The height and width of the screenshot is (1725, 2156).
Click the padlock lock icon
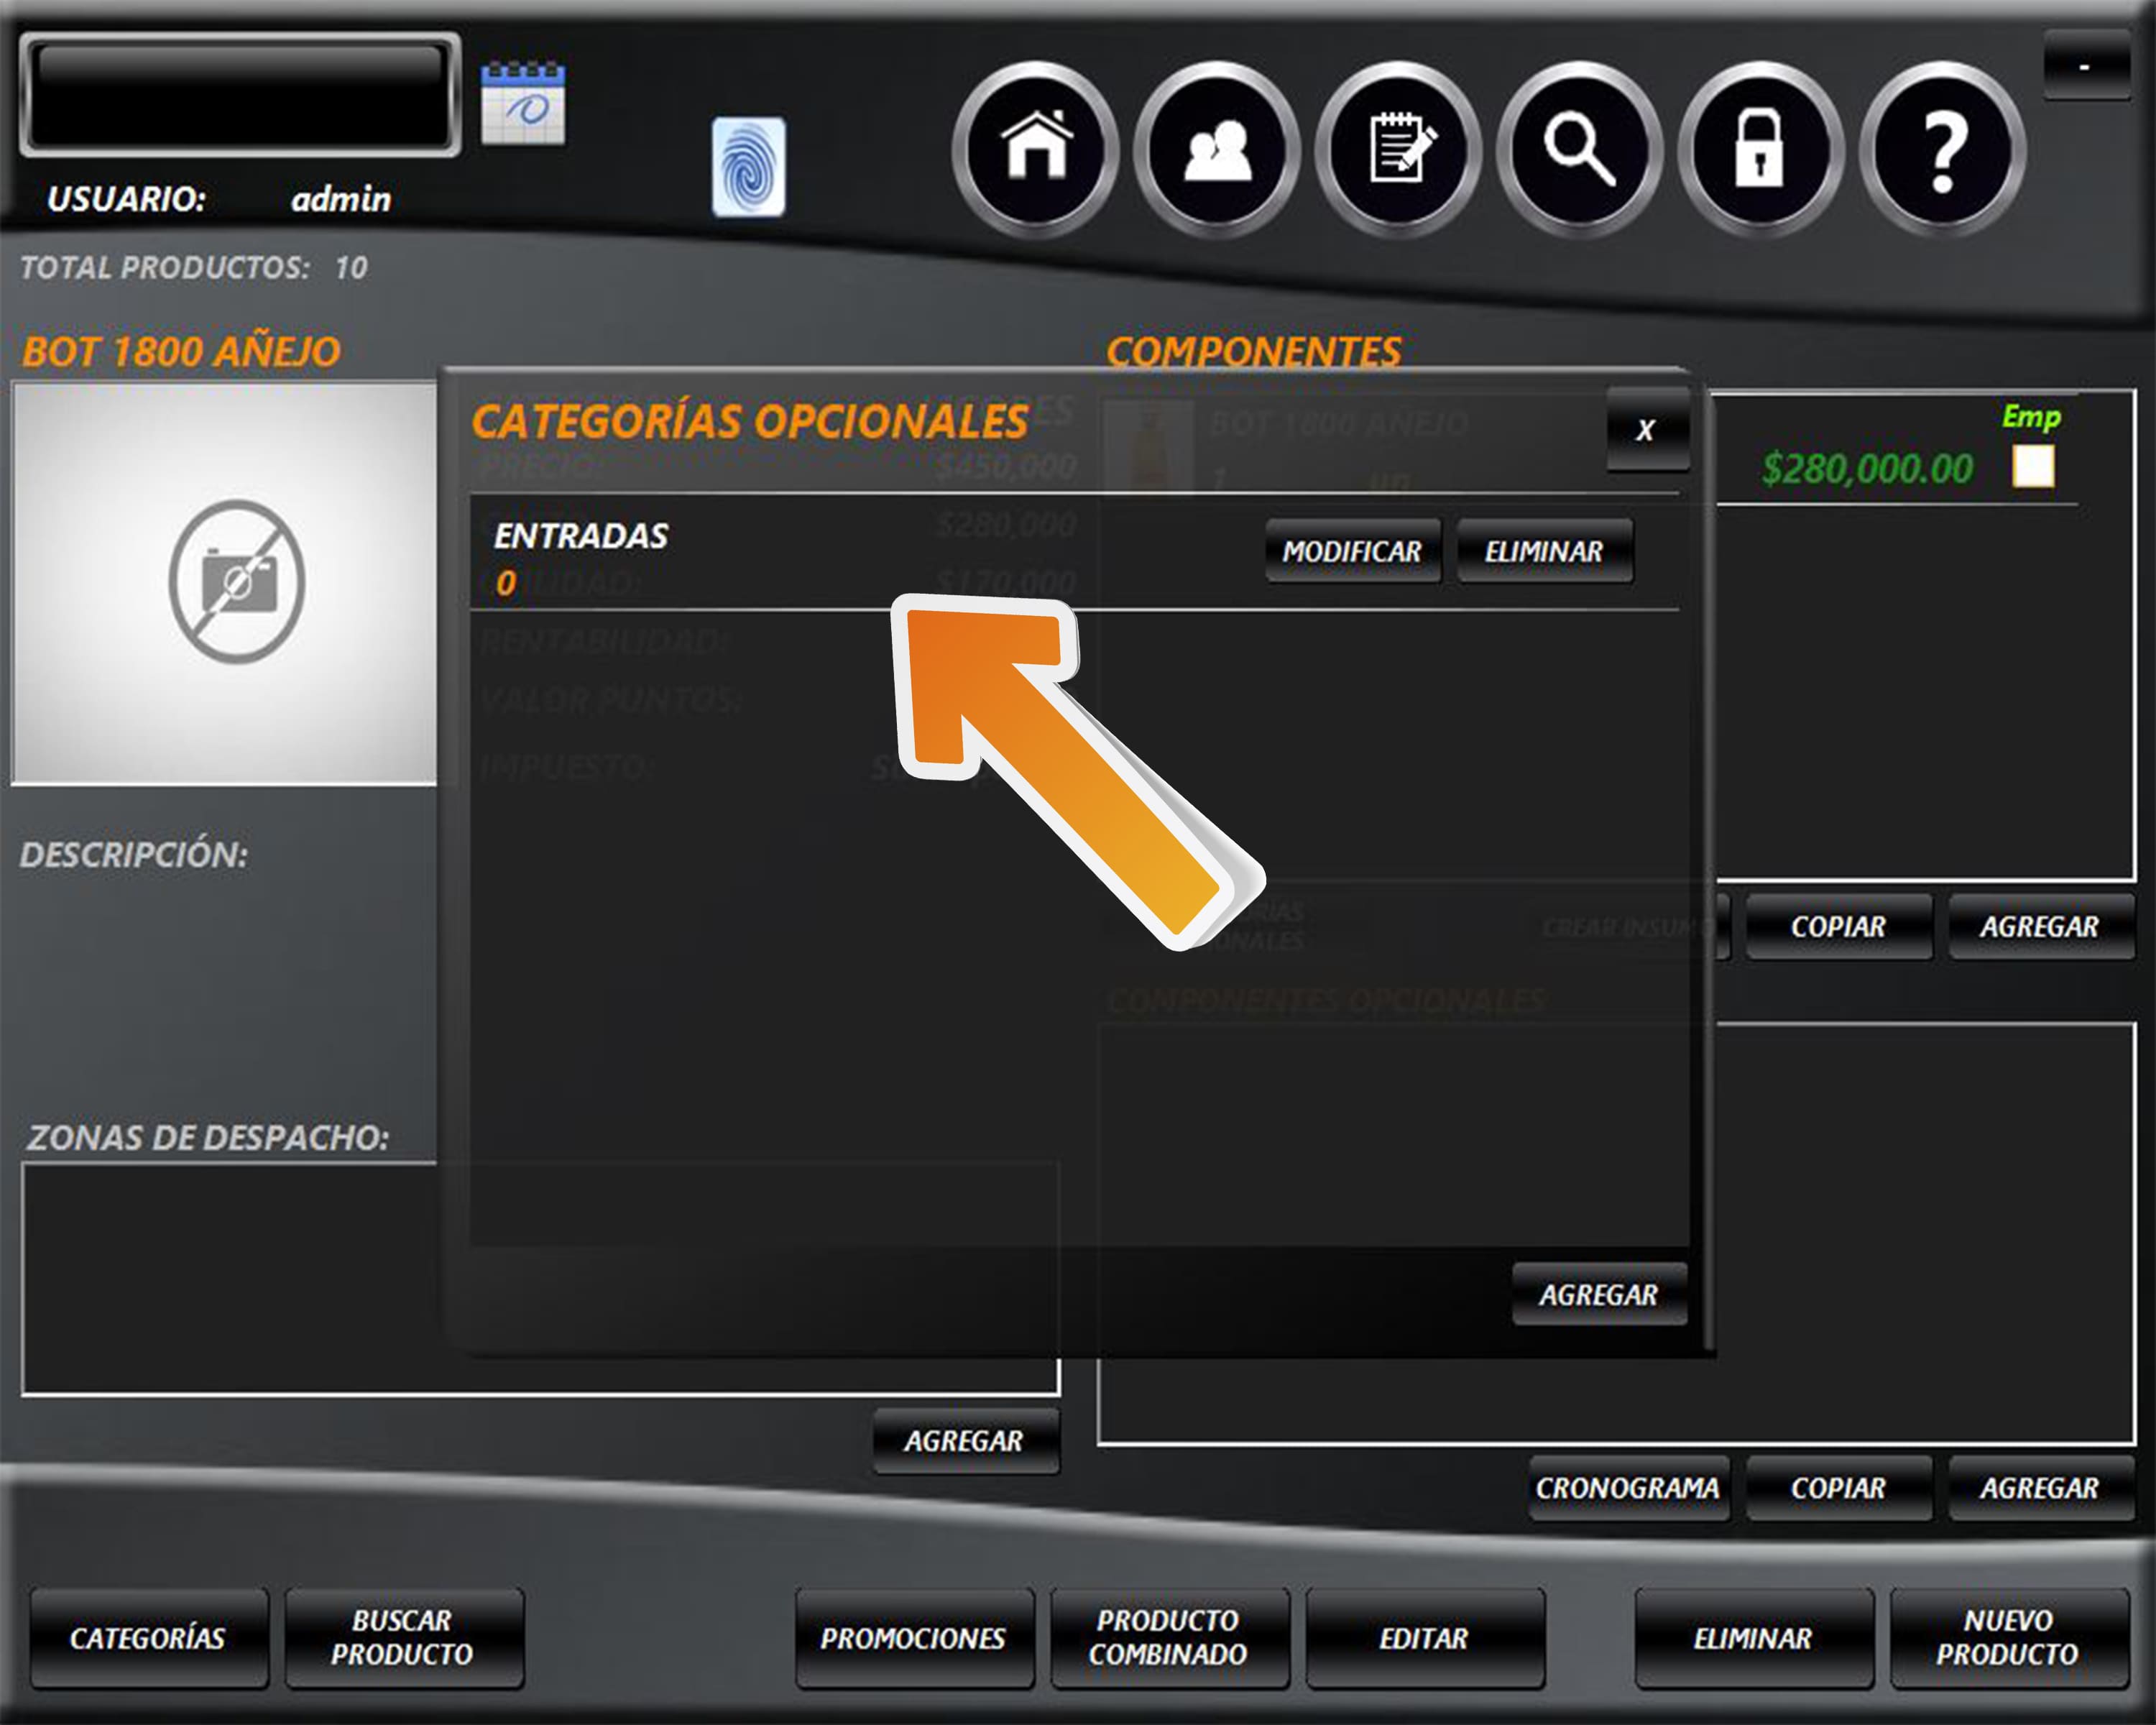pos(1760,150)
